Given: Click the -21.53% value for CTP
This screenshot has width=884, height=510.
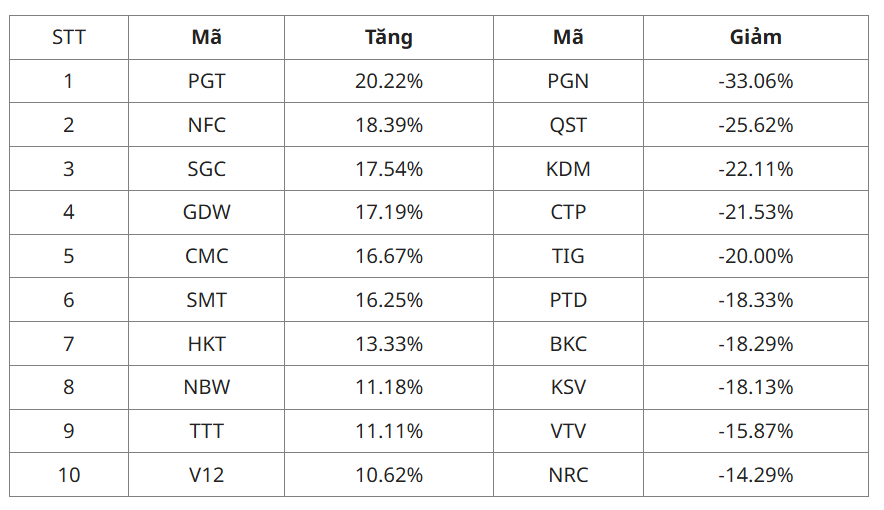Looking at the screenshot, I should [755, 212].
